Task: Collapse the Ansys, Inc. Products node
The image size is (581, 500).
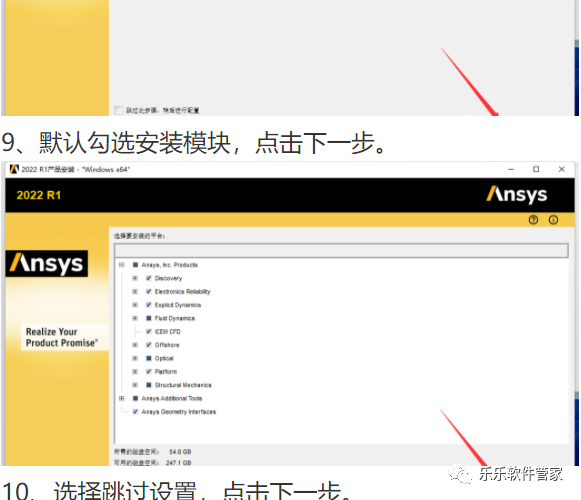Action: click(x=122, y=265)
